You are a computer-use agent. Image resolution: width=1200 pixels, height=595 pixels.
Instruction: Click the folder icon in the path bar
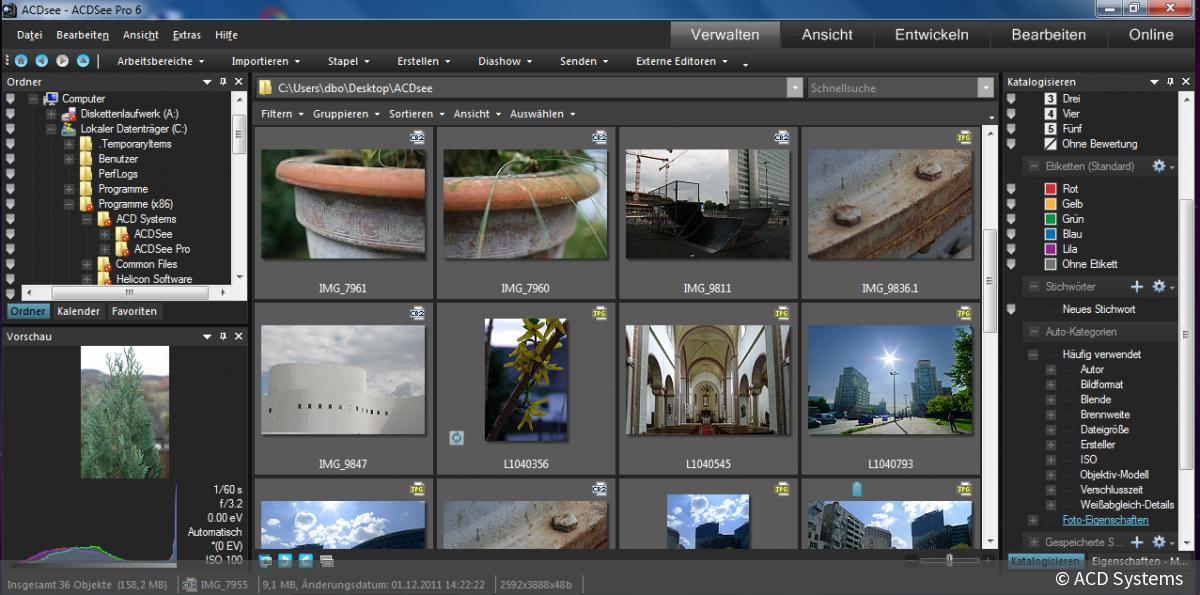tap(266, 88)
